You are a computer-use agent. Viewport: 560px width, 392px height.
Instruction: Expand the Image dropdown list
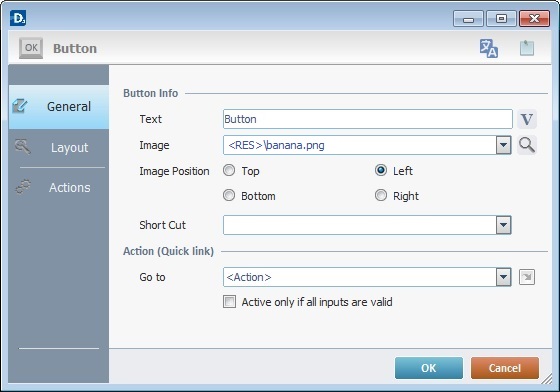(x=504, y=145)
